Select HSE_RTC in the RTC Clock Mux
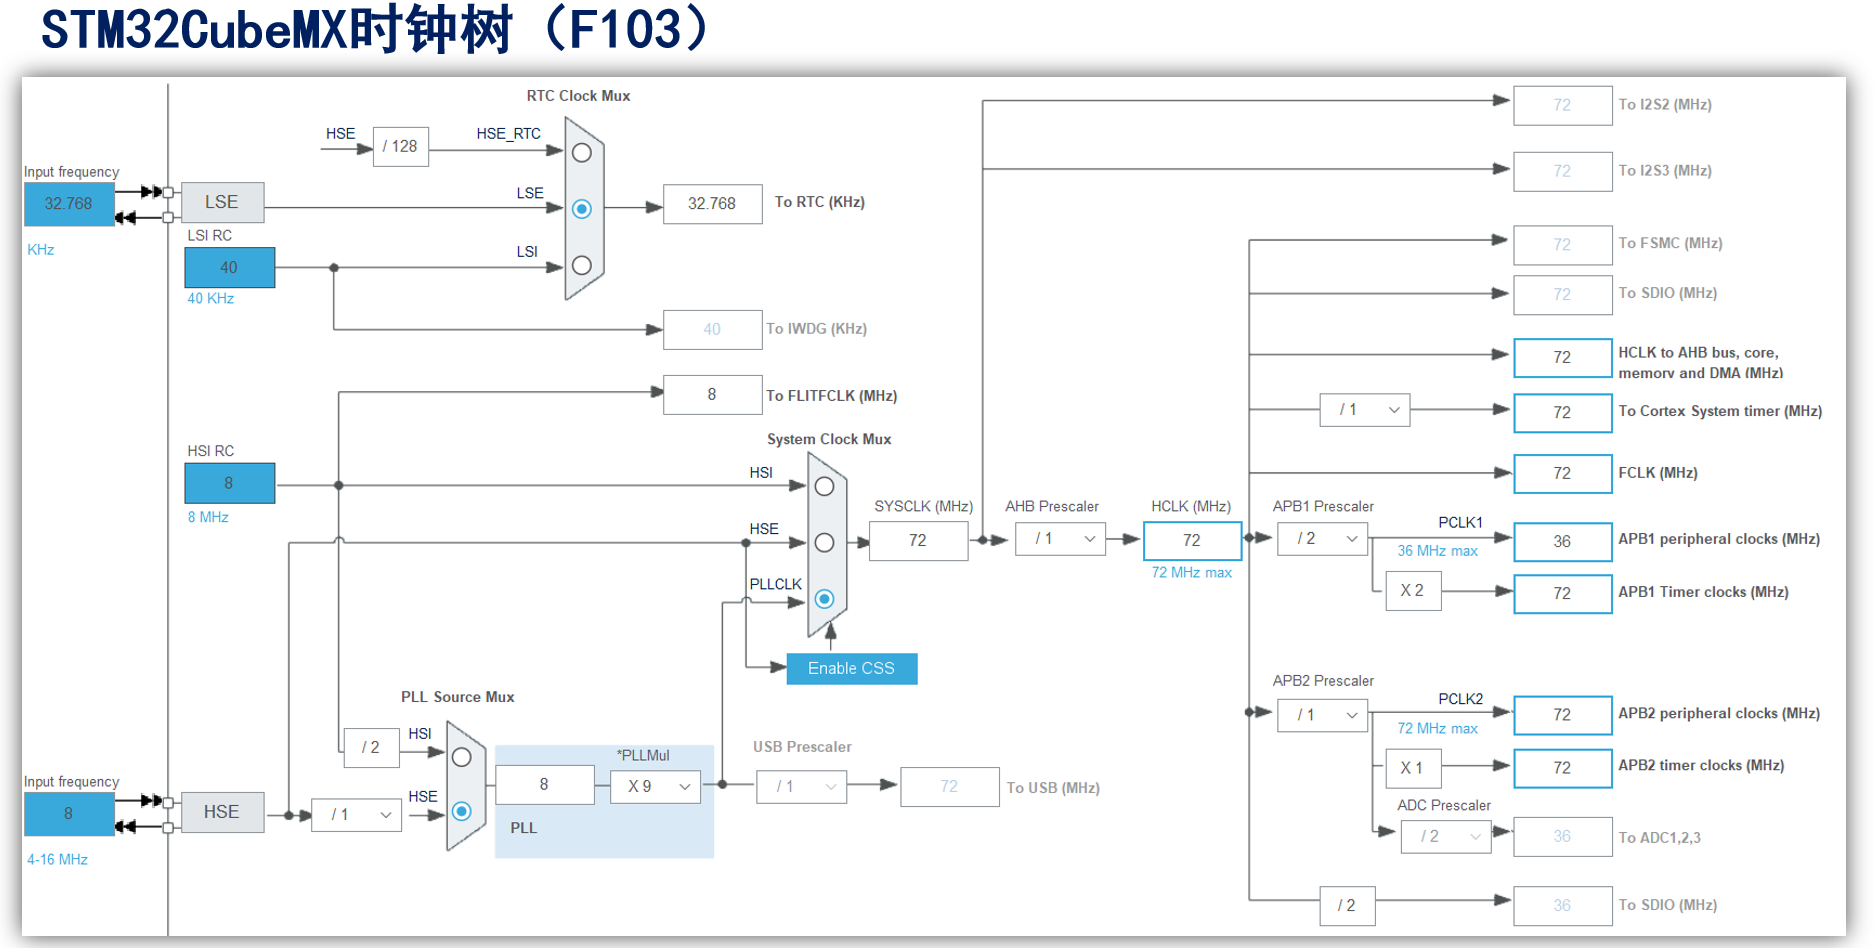This screenshot has width=1875, height=948. point(582,153)
